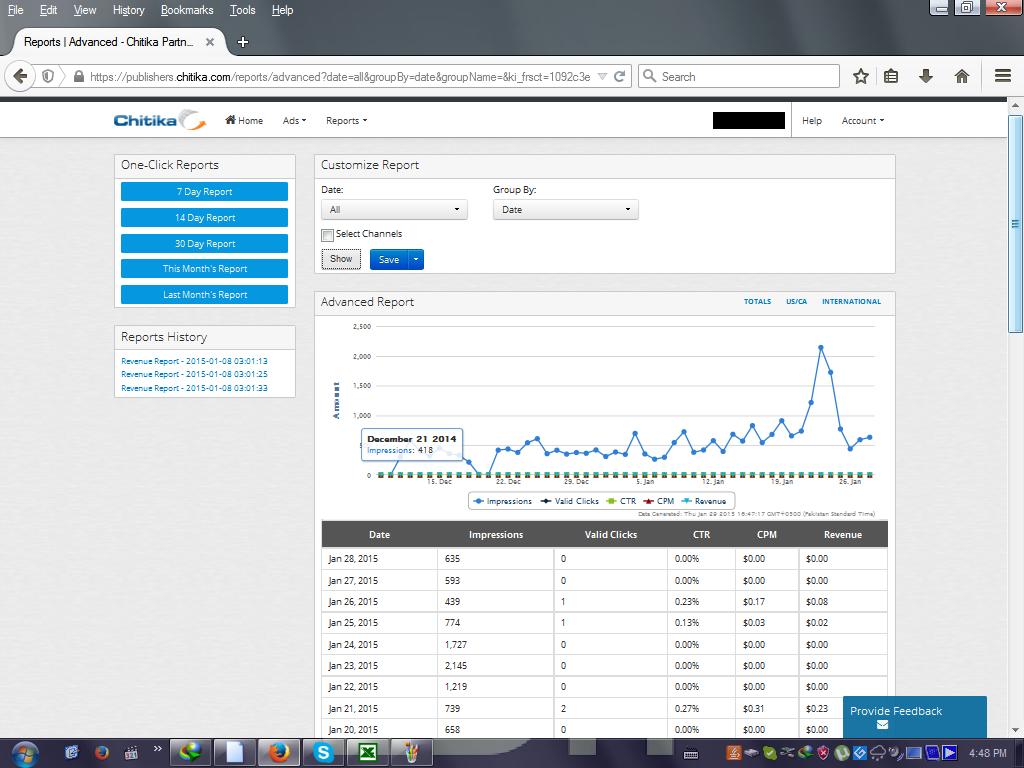The image size is (1024, 768).
Task: Click the browser back arrow button
Action: pyautogui.click(x=20, y=76)
